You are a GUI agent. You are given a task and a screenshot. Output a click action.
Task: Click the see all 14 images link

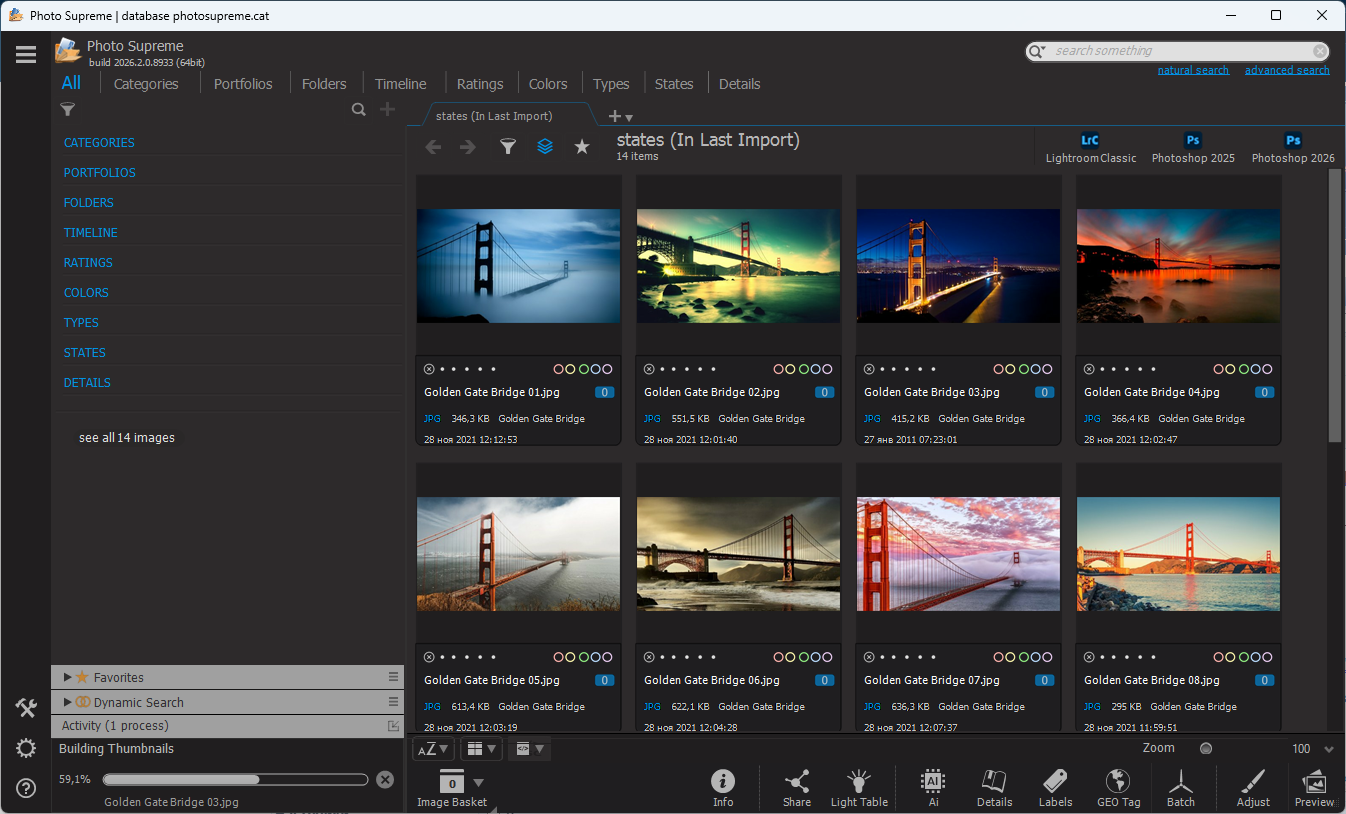pyautogui.click(x=127, y=438)
